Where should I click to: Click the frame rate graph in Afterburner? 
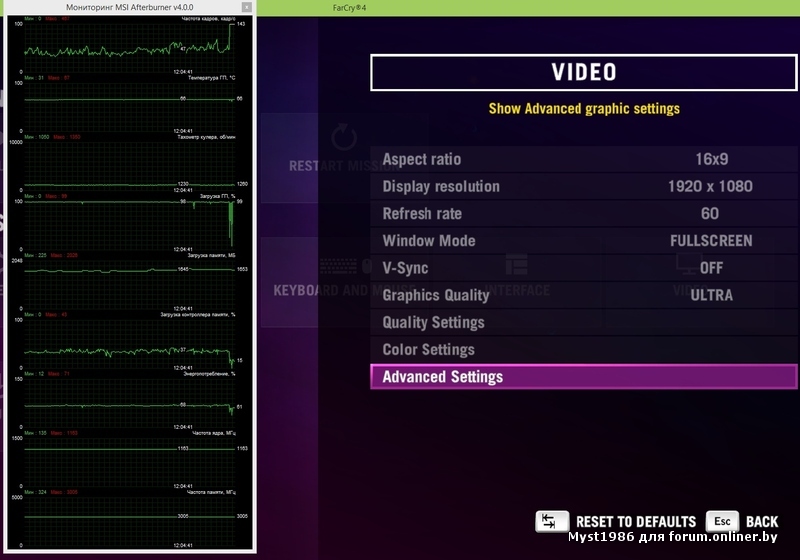pyautogui.click(x=130, y=47)
